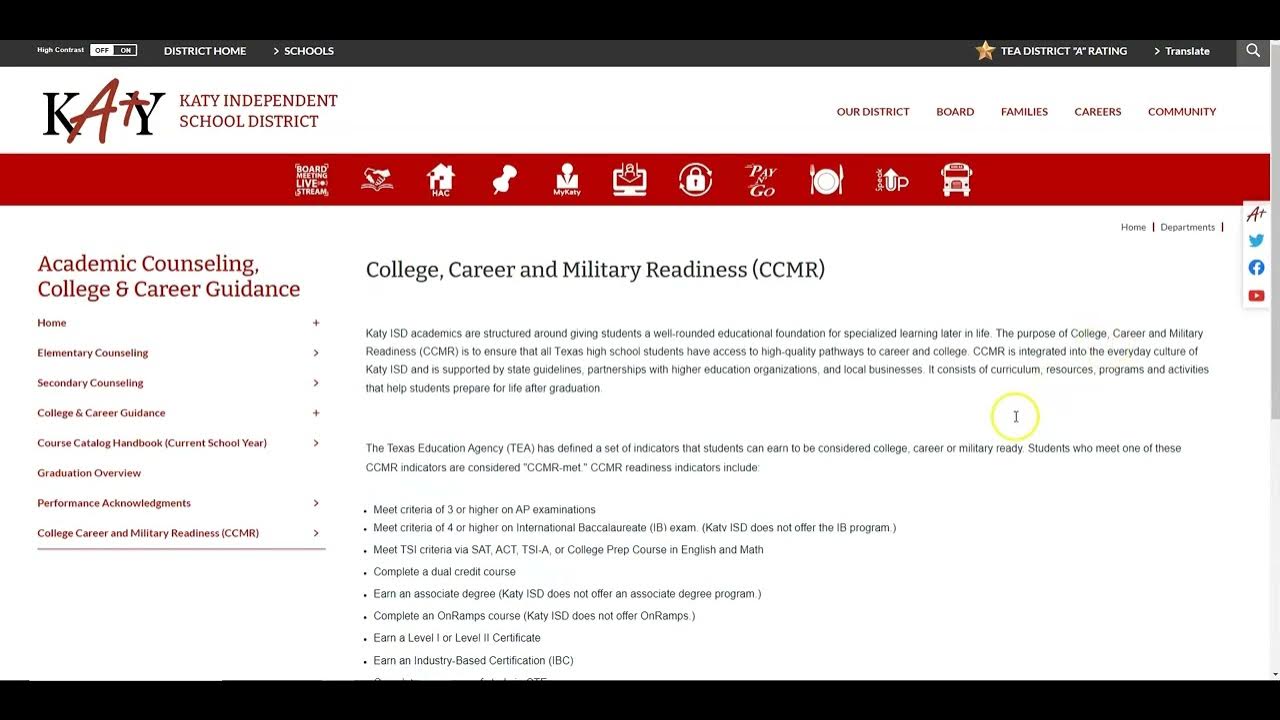Screen dimensions: 1280x720
Task: Click bullet about Meet TSI criteria via SAT
Action: (568, 550)
